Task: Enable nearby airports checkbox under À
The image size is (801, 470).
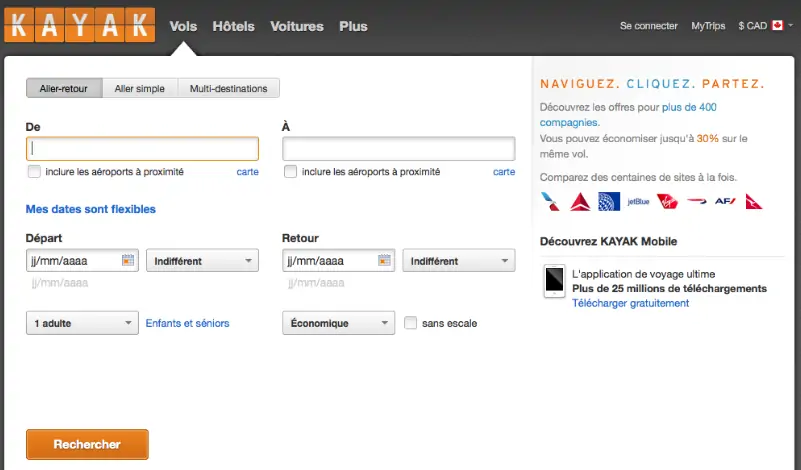Action: [291, 172]
